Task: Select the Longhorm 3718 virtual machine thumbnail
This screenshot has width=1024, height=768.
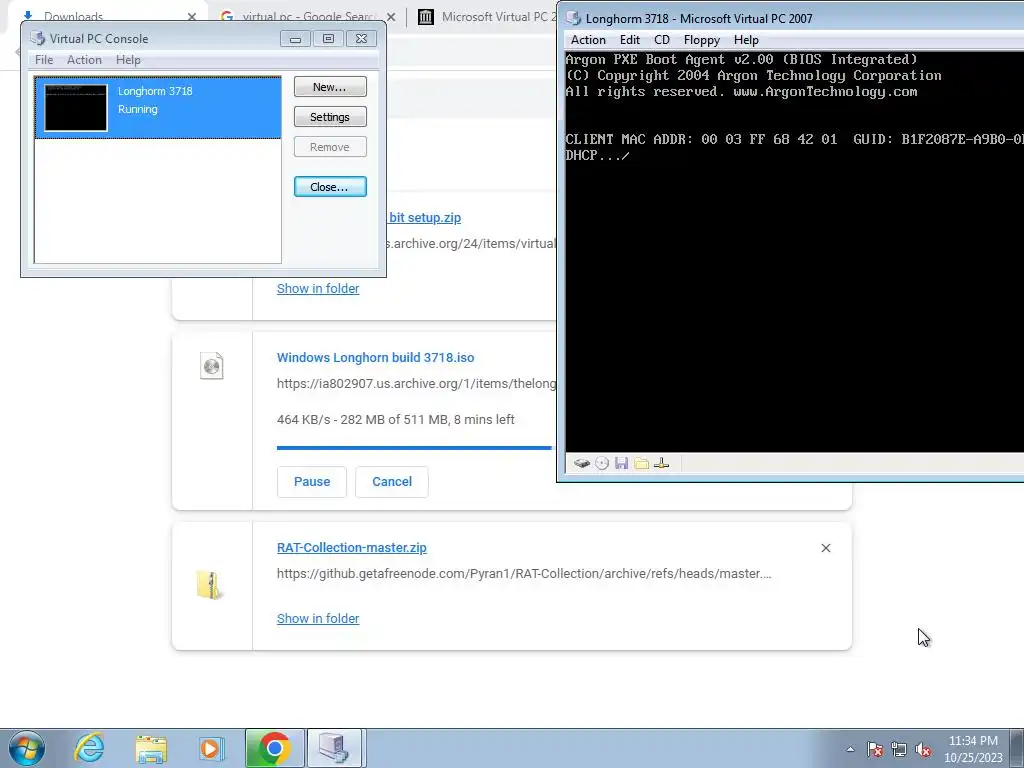Action: tap(76, 108)
